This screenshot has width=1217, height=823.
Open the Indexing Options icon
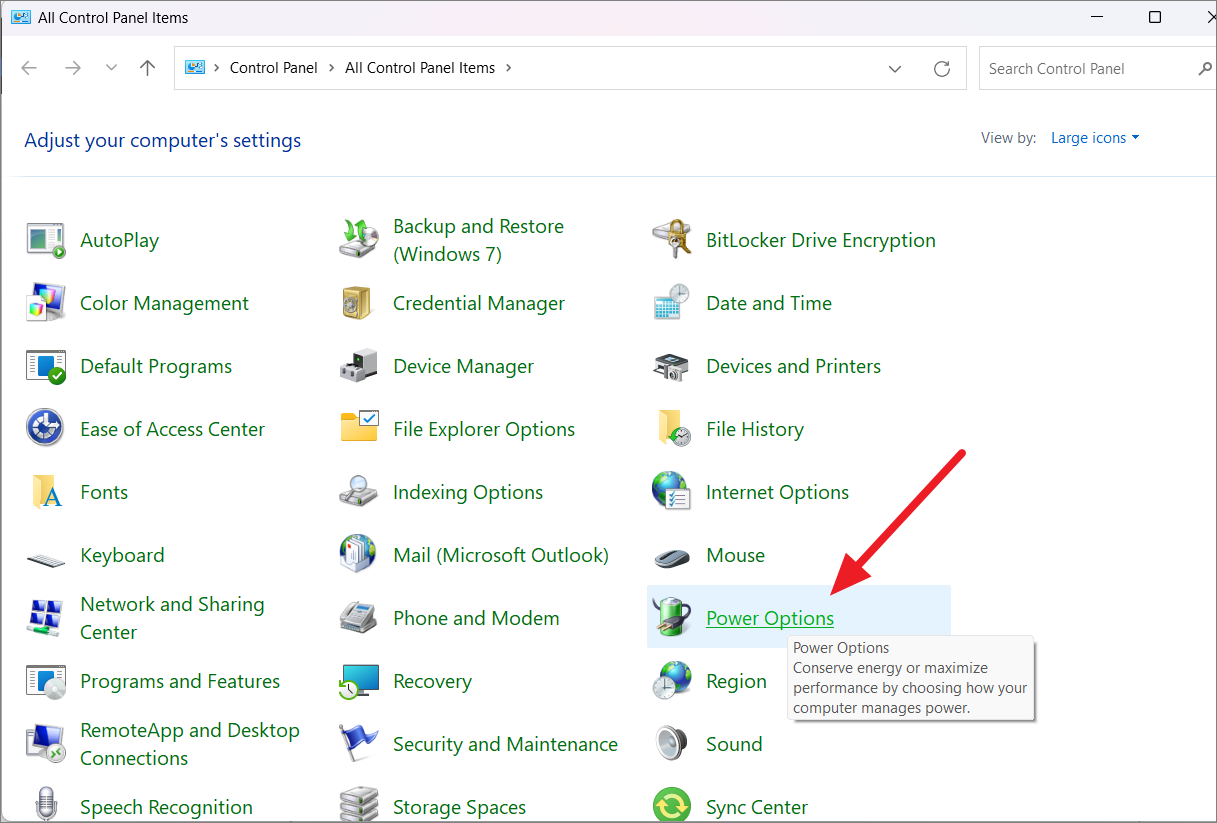(x=358, y=492)
